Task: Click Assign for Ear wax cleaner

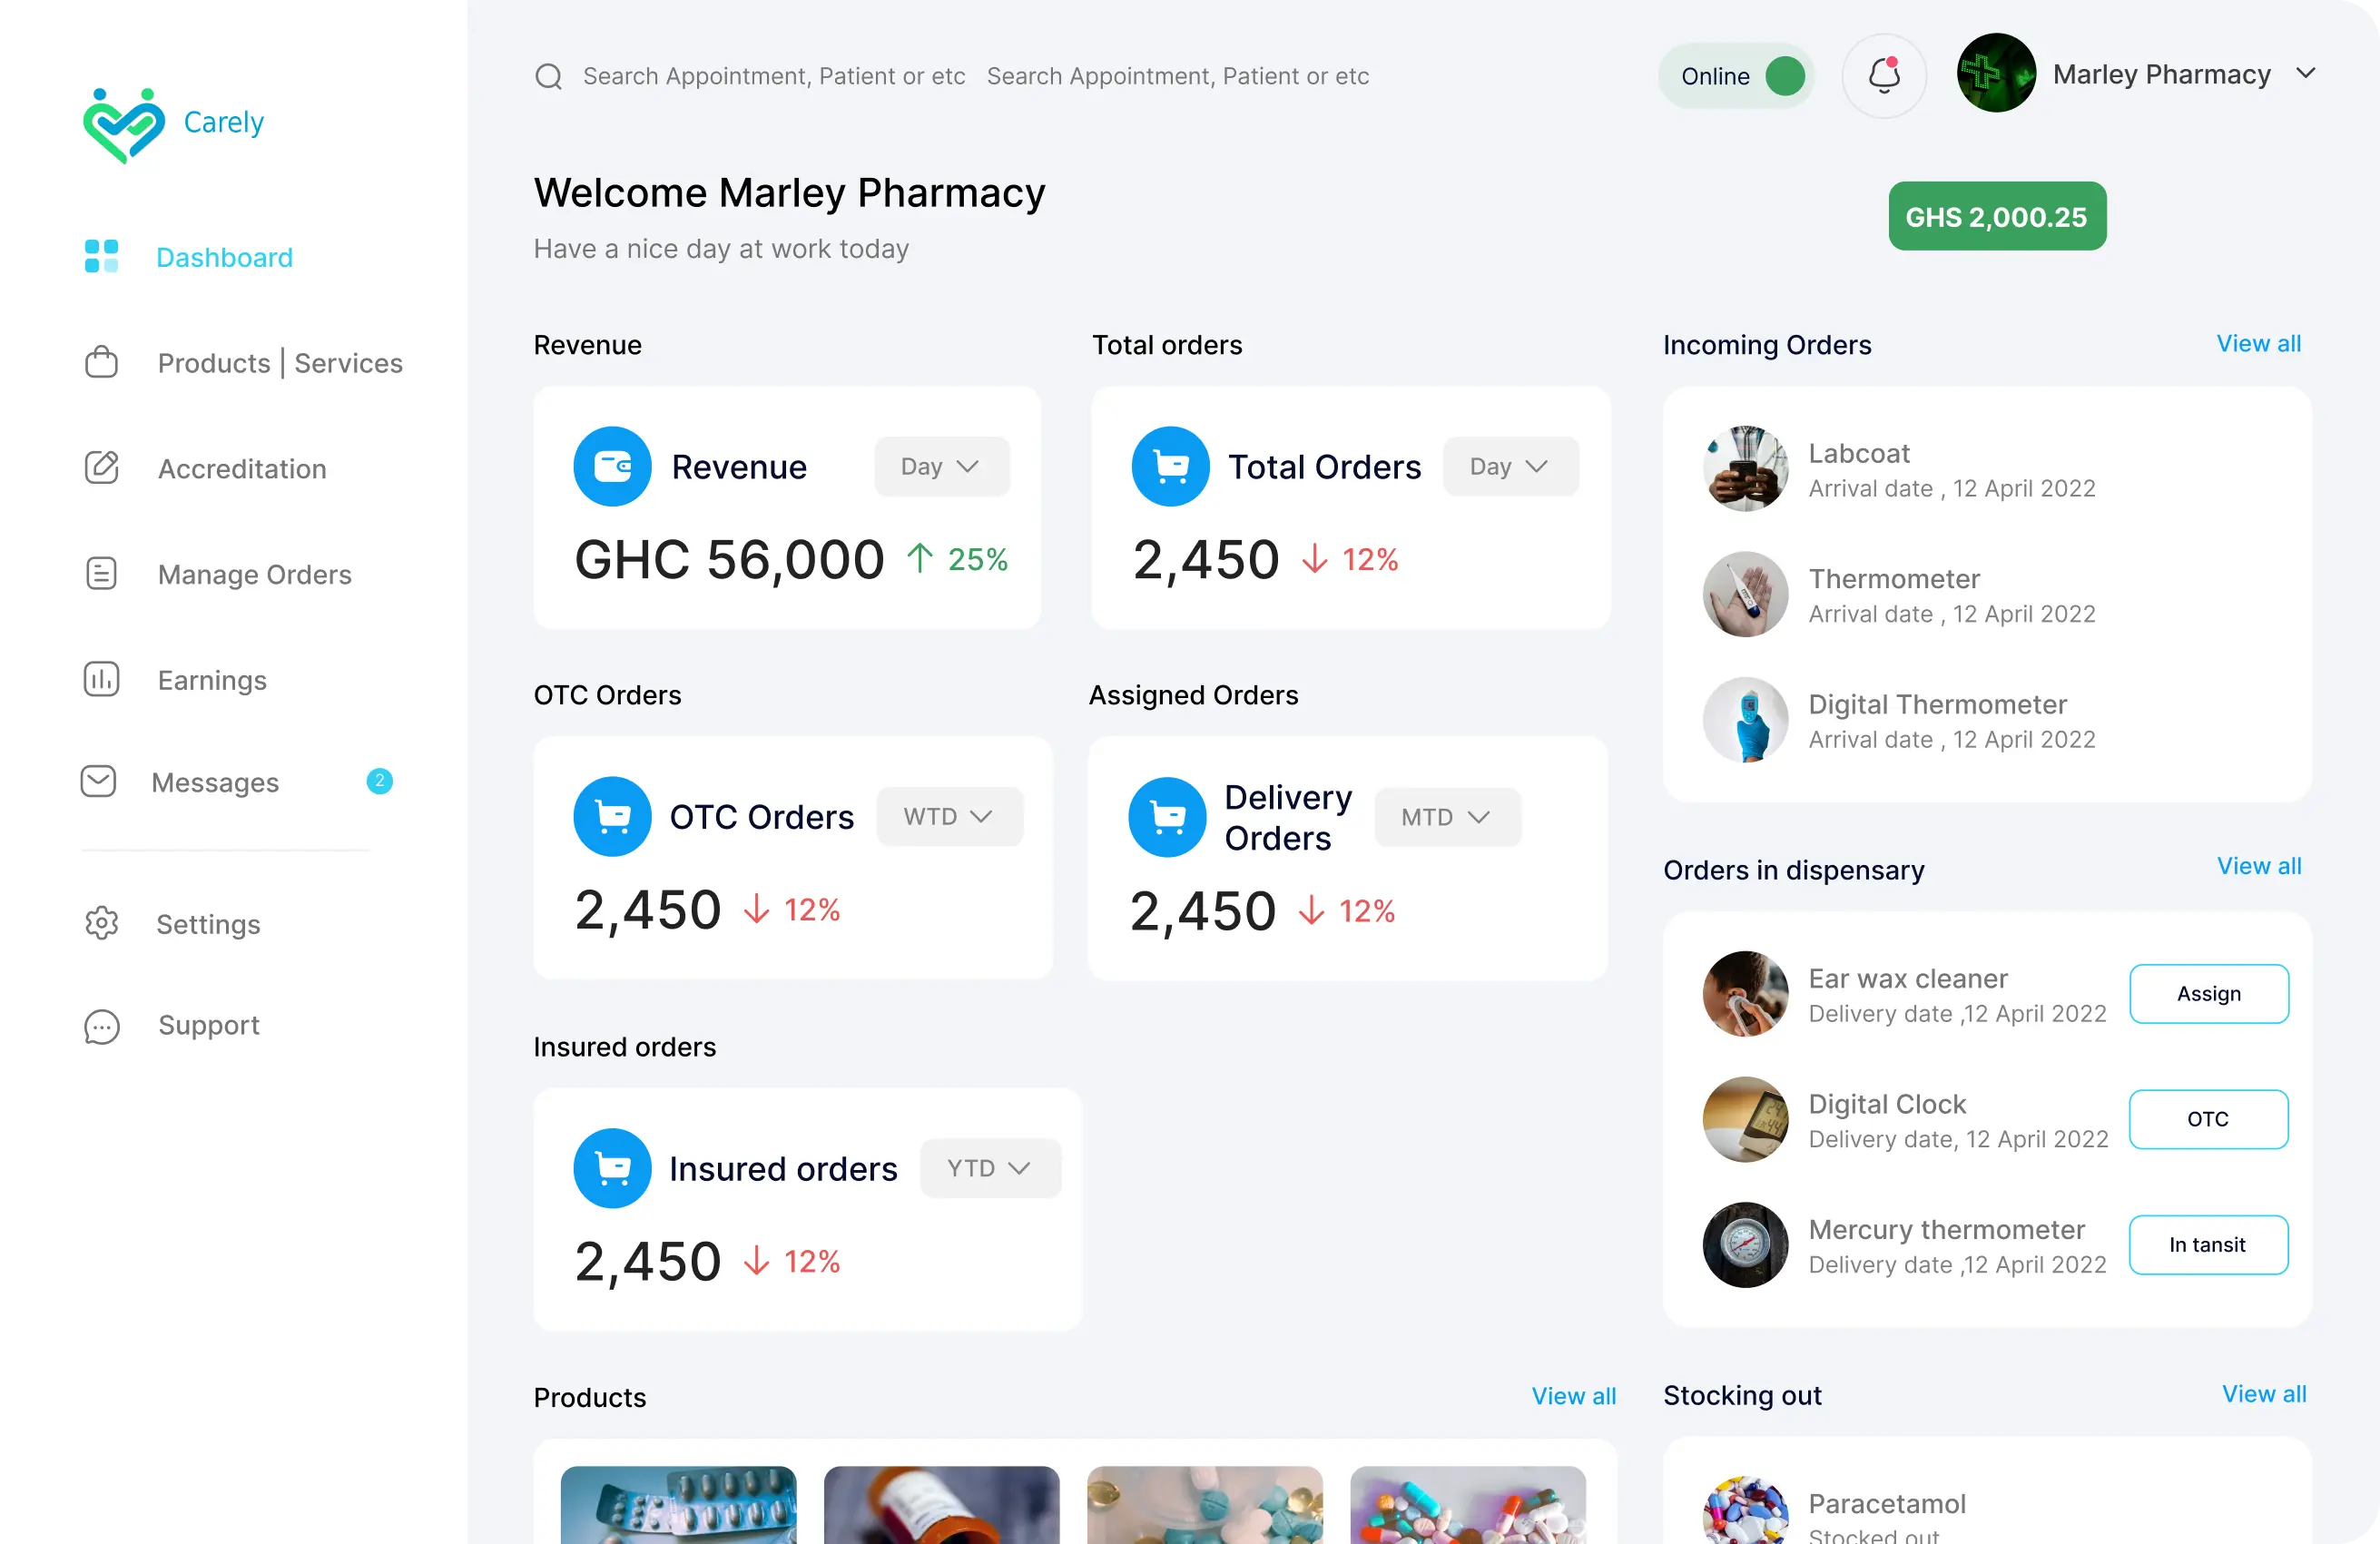Action: (2208, 993)
